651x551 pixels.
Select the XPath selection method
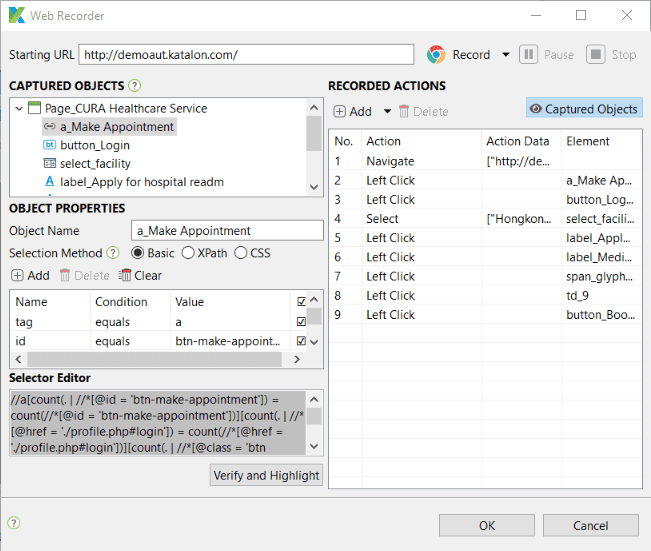[204, 253]
